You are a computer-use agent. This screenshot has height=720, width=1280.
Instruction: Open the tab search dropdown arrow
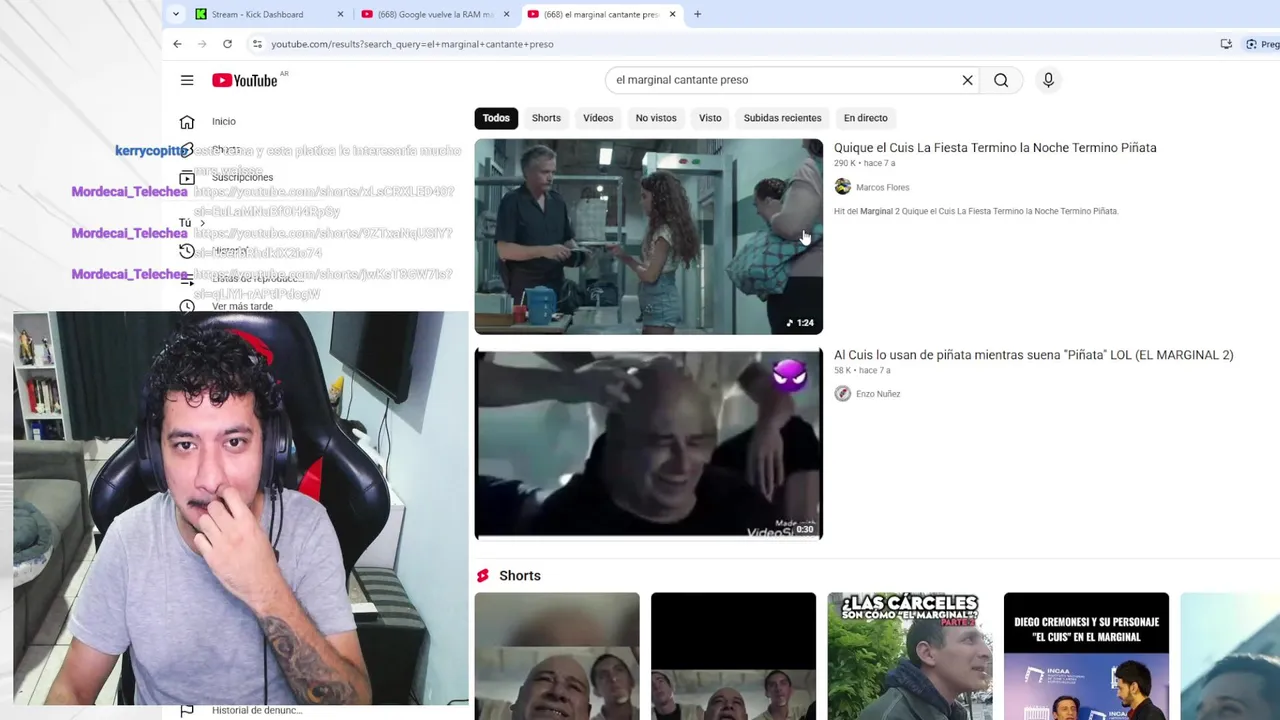click(x=176, y=14)
